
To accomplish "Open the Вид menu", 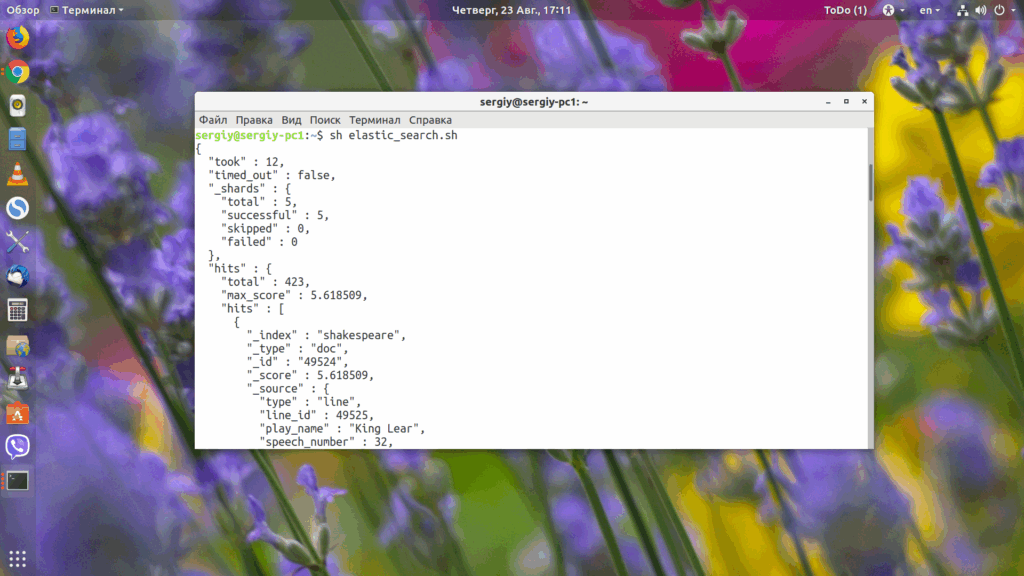I will 291,120.
